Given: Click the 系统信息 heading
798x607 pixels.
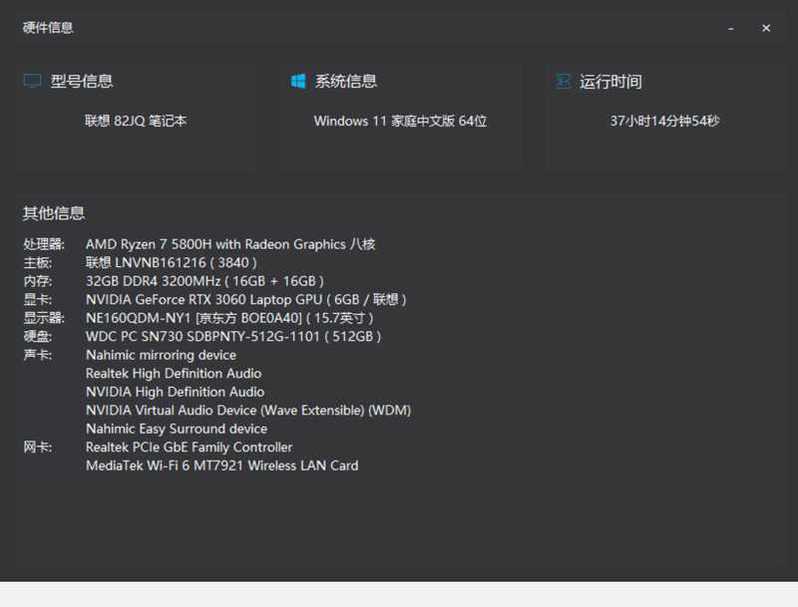Looking at the screenshot, I should point(346,81).
